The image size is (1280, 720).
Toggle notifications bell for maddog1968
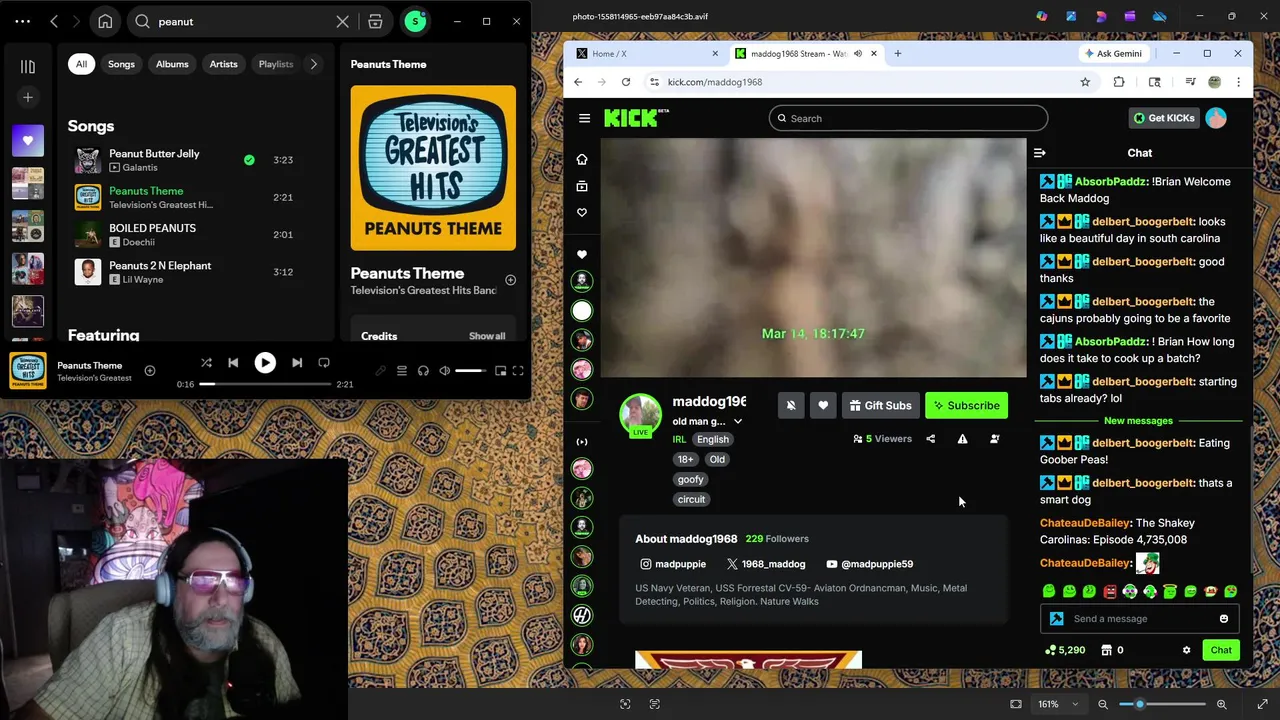[x=791, y=405]
